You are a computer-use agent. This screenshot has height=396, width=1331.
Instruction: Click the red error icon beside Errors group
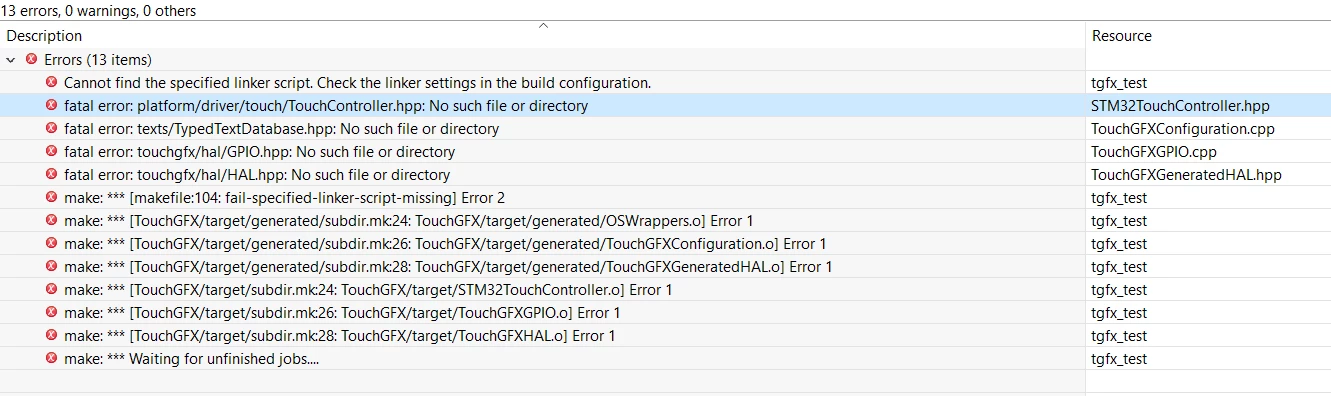click(31, 60)
